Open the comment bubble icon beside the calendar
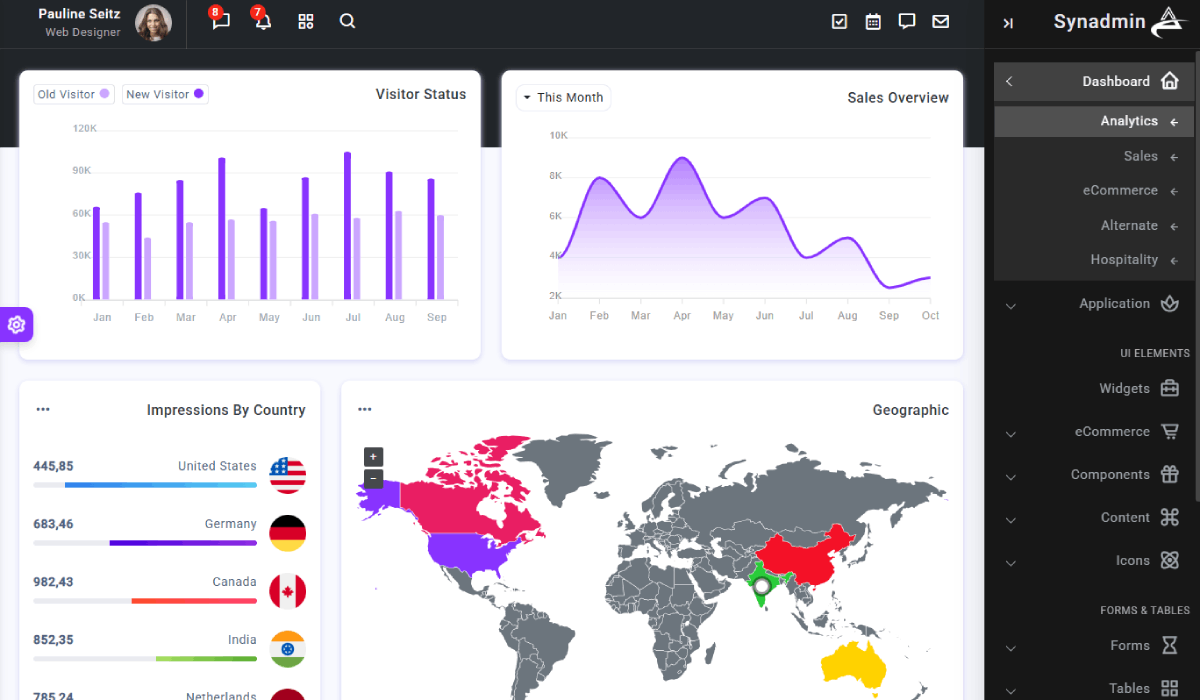The image size is (1200, 700). [x=907, y=21]
